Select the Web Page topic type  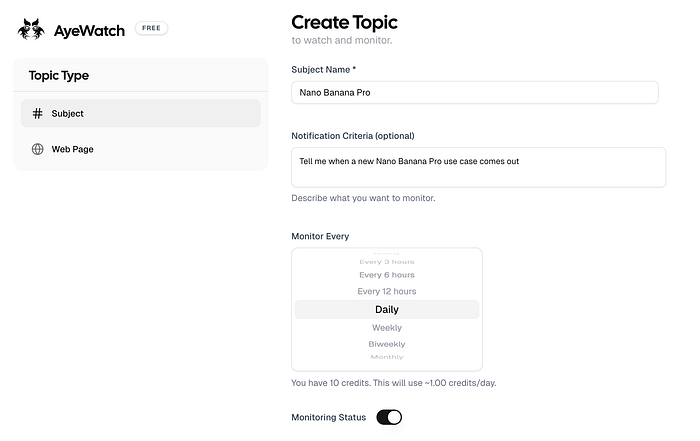[140, 149]
